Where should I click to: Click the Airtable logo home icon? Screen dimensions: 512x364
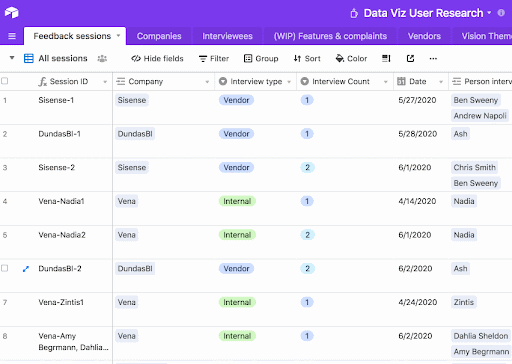(12, 13)
